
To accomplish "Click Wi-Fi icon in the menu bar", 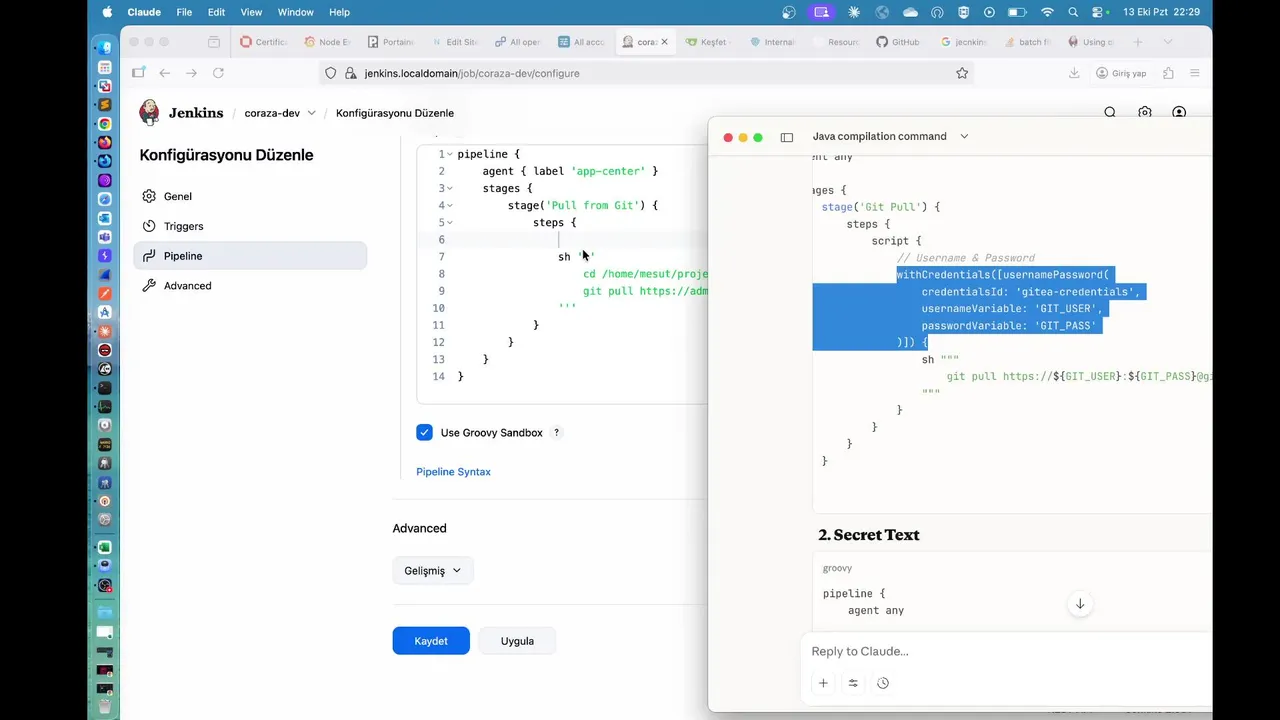I will tap(1047, 12).
